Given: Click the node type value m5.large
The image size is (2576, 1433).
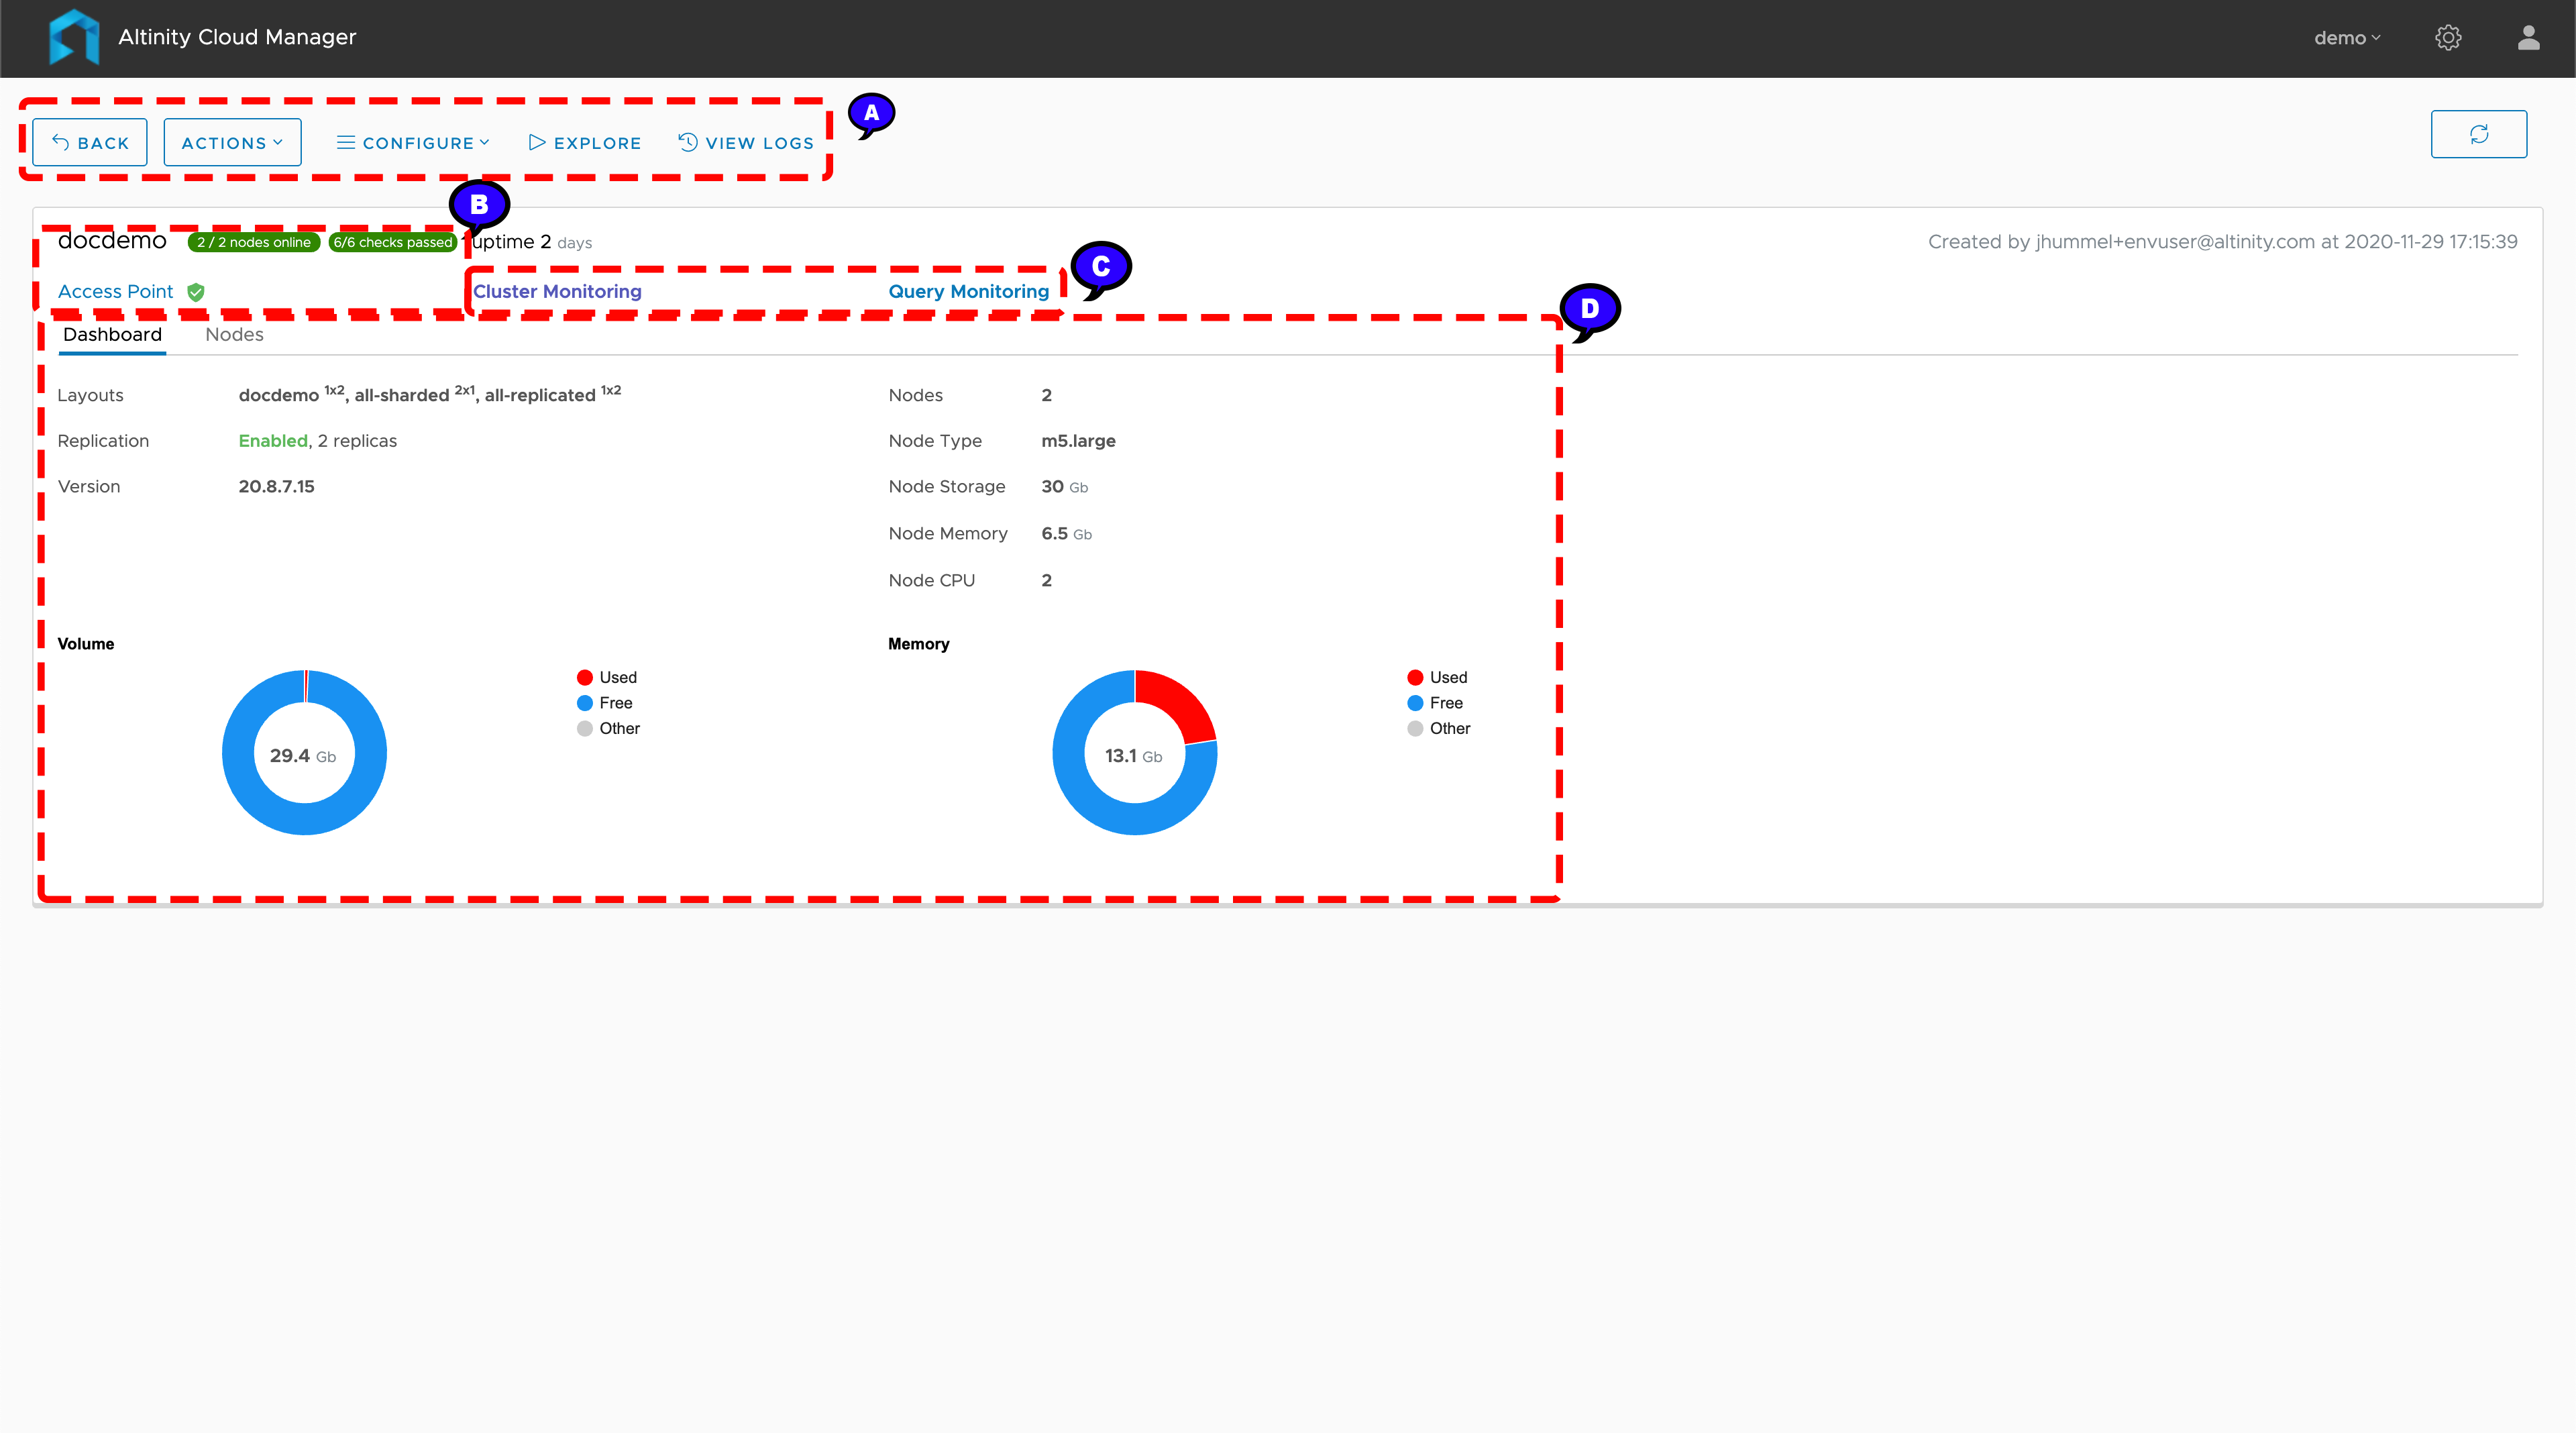Looking at the screenshot, I should point(1078,441).
